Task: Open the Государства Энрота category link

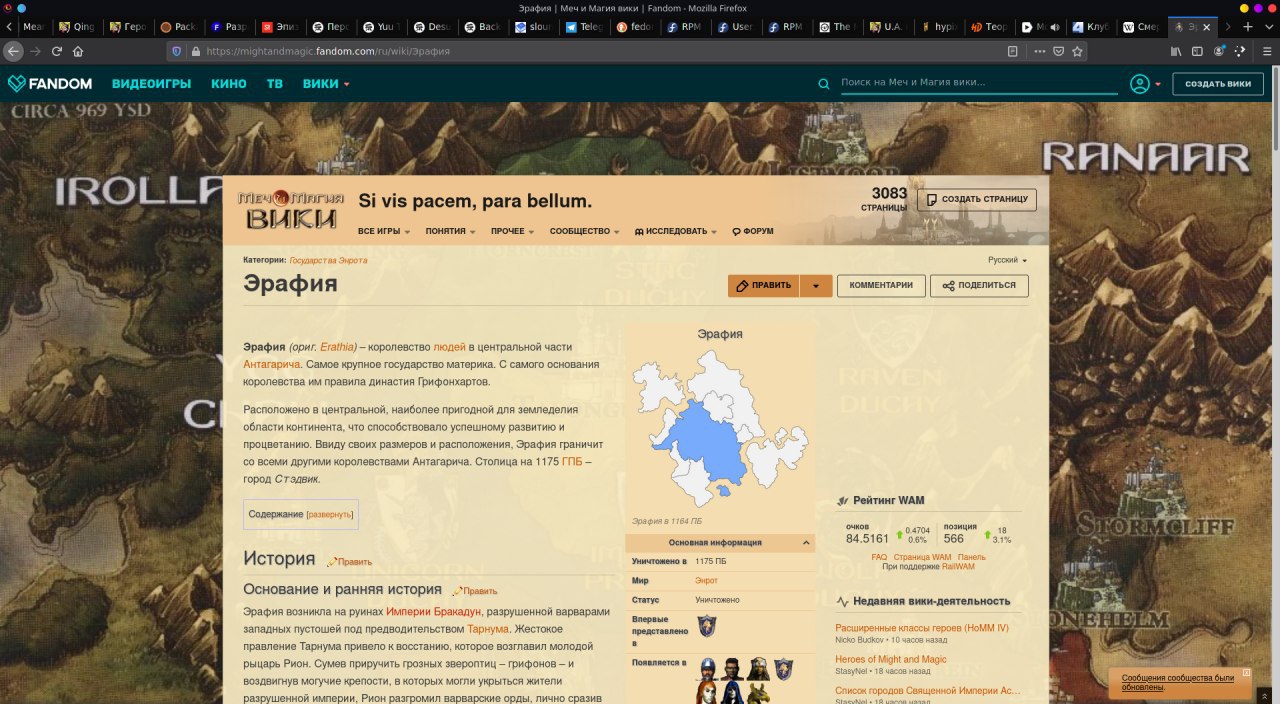Action: 328,260
